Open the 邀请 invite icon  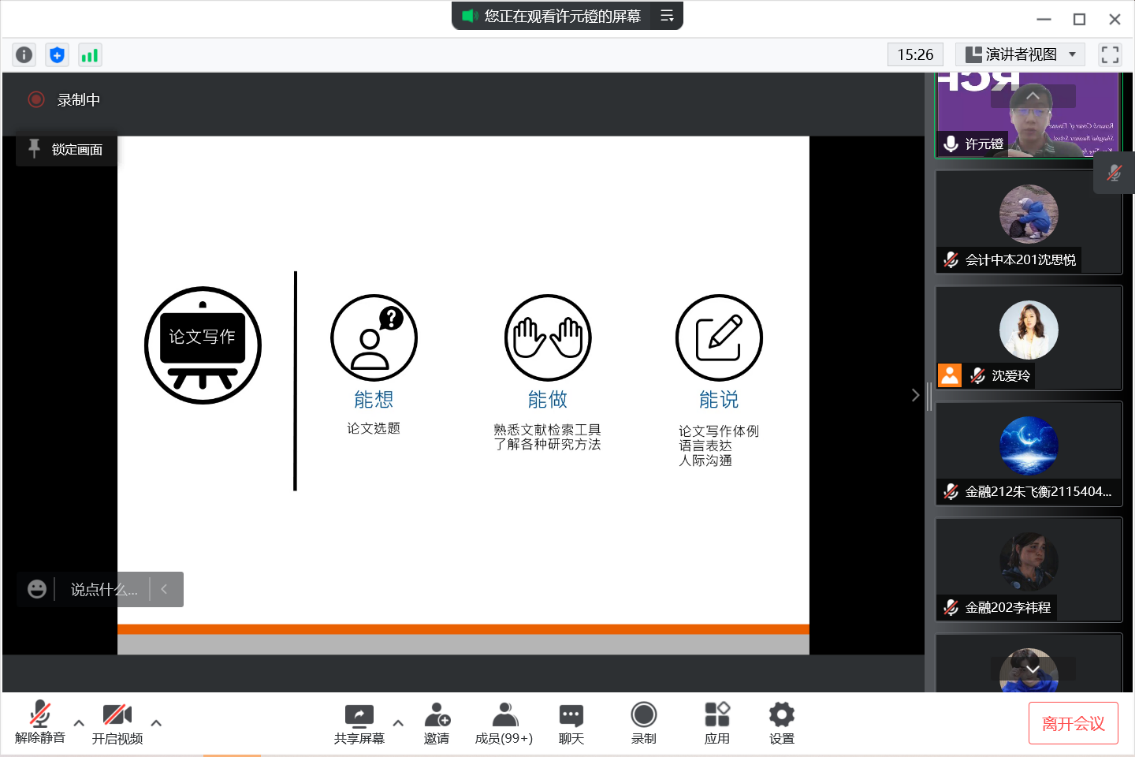436,723
